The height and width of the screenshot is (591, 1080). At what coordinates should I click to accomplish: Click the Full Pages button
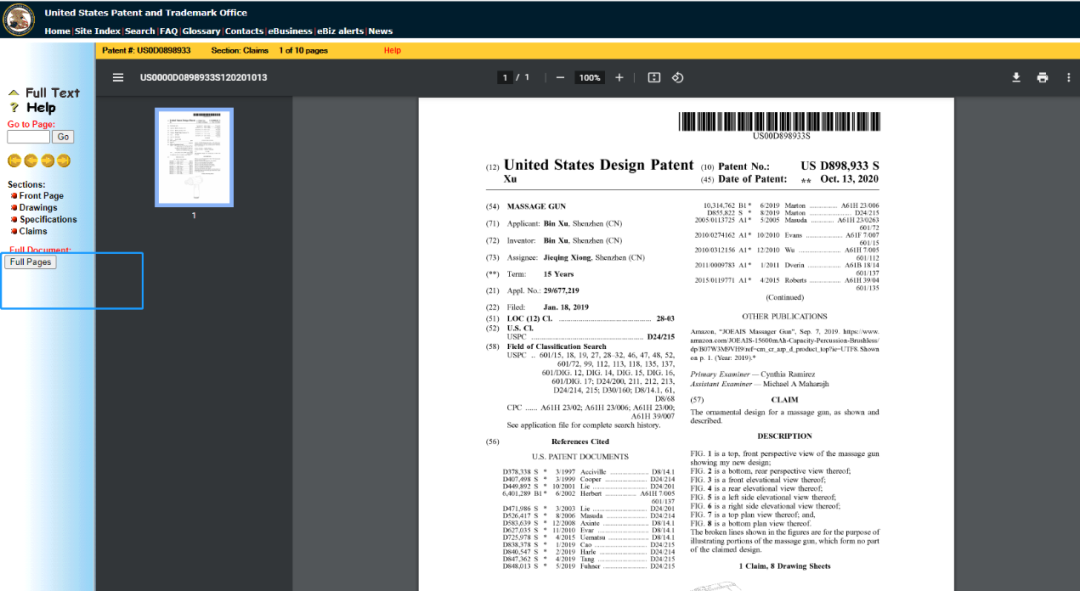(30, 262)
